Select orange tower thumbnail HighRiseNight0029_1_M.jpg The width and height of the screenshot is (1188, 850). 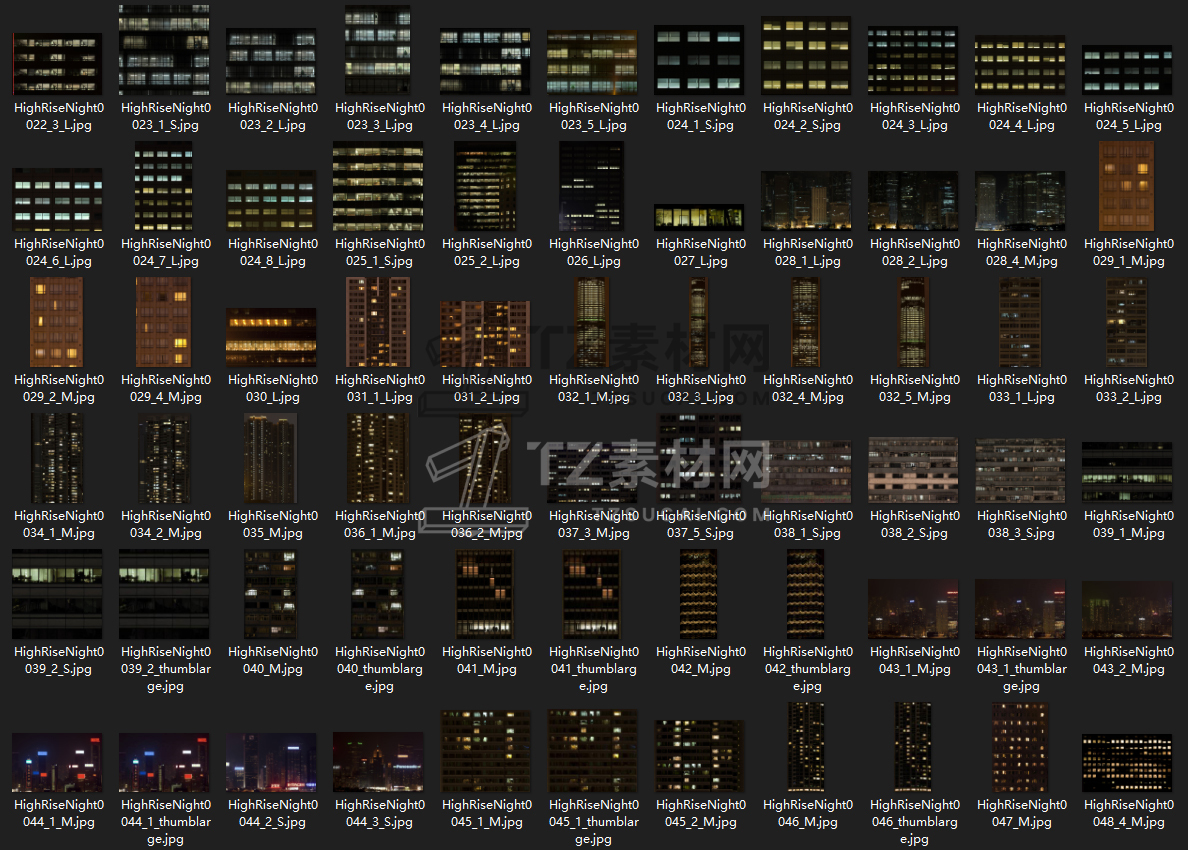[1127, 186]
